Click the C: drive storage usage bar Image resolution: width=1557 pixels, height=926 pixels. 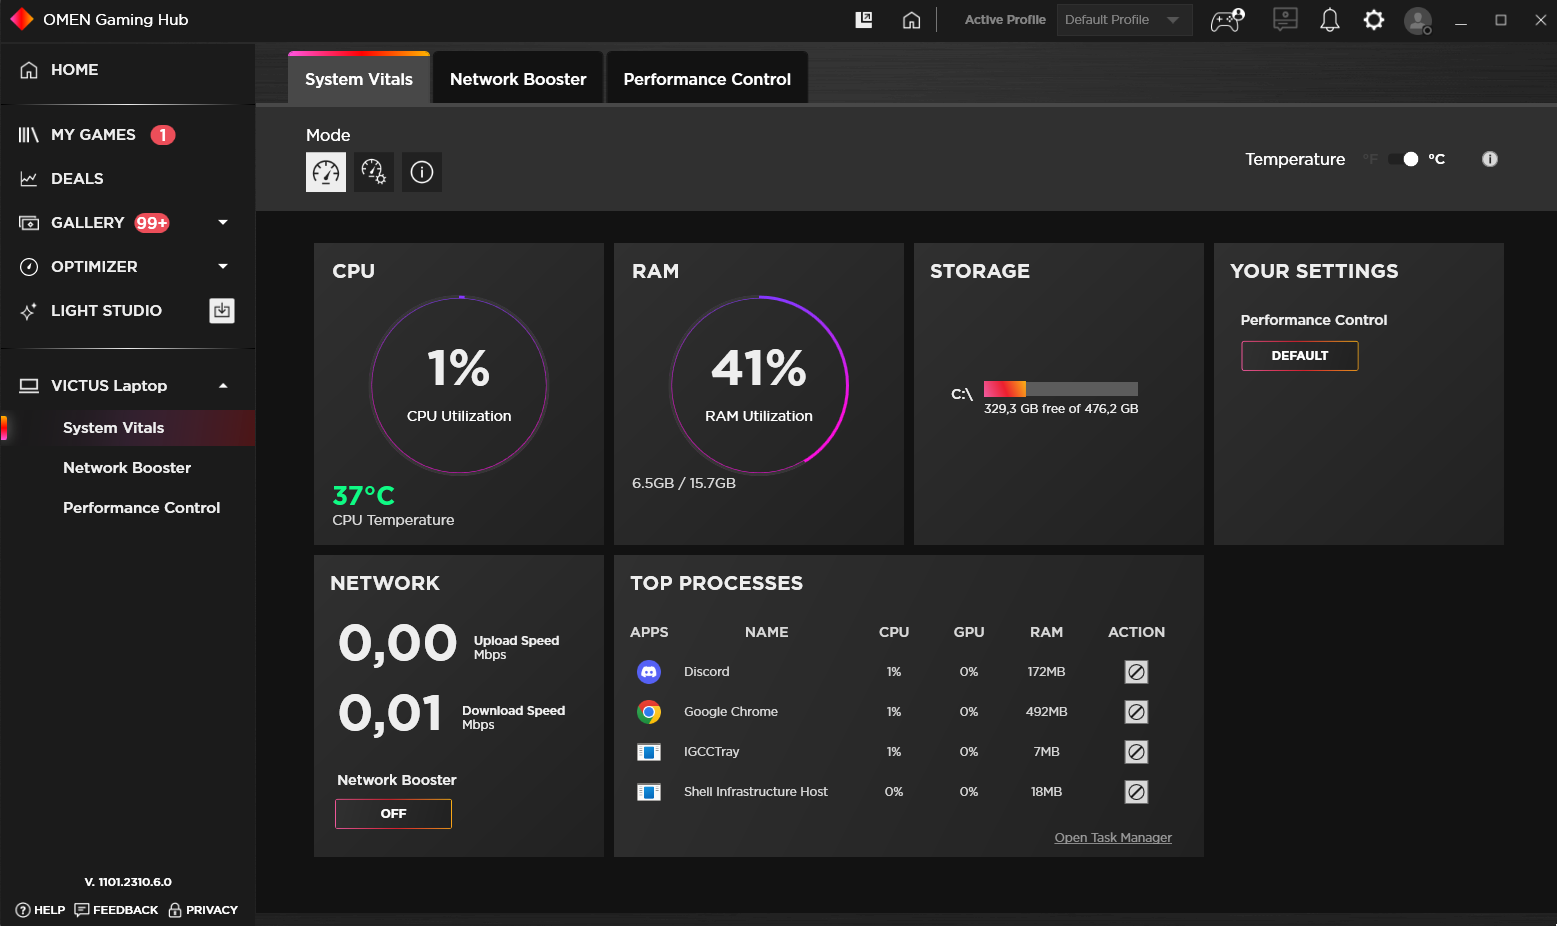[x=1061, y=389]
